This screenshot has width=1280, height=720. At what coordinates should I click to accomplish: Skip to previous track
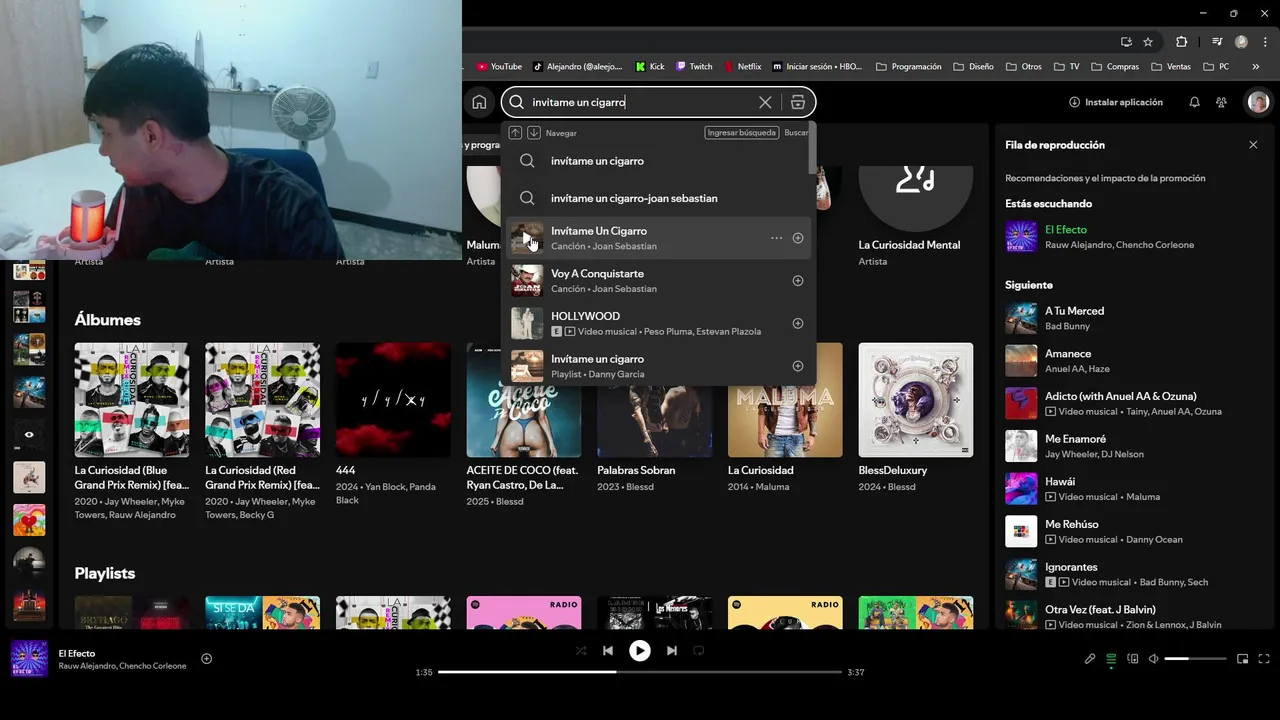click(x=607, y=651)
